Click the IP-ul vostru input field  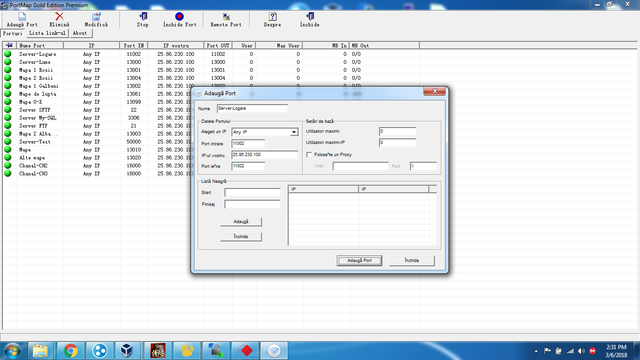(264, 155)
